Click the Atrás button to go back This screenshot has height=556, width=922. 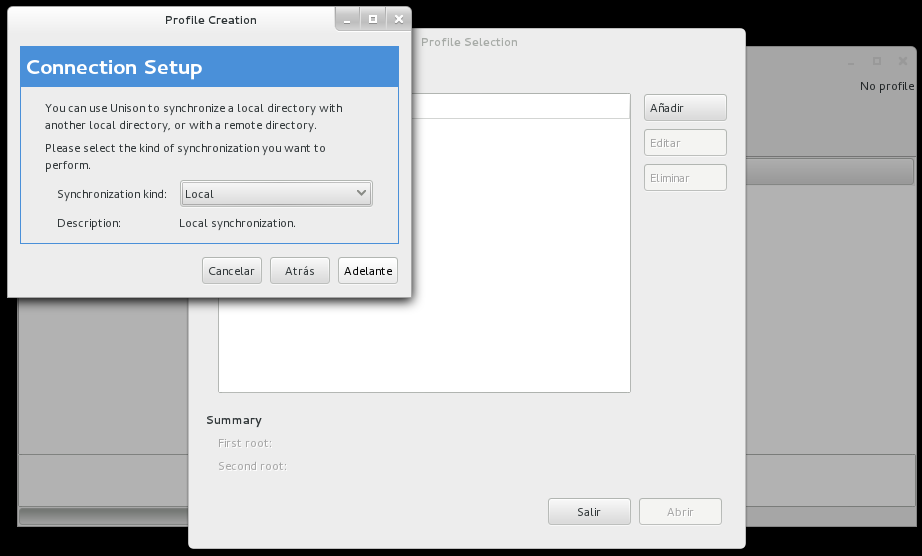point(300,271)
